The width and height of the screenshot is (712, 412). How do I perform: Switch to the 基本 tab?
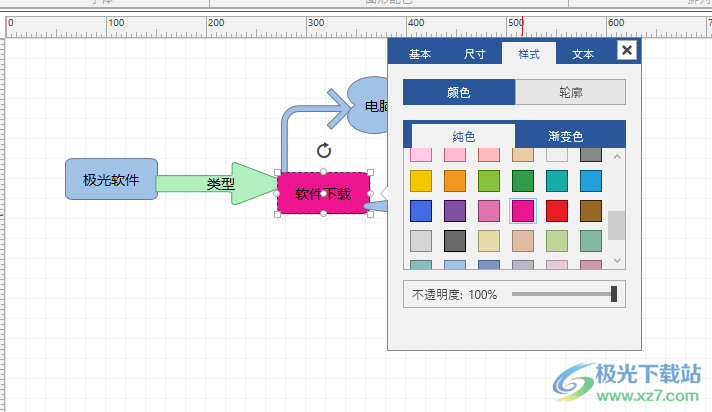[x=420, y=54]
